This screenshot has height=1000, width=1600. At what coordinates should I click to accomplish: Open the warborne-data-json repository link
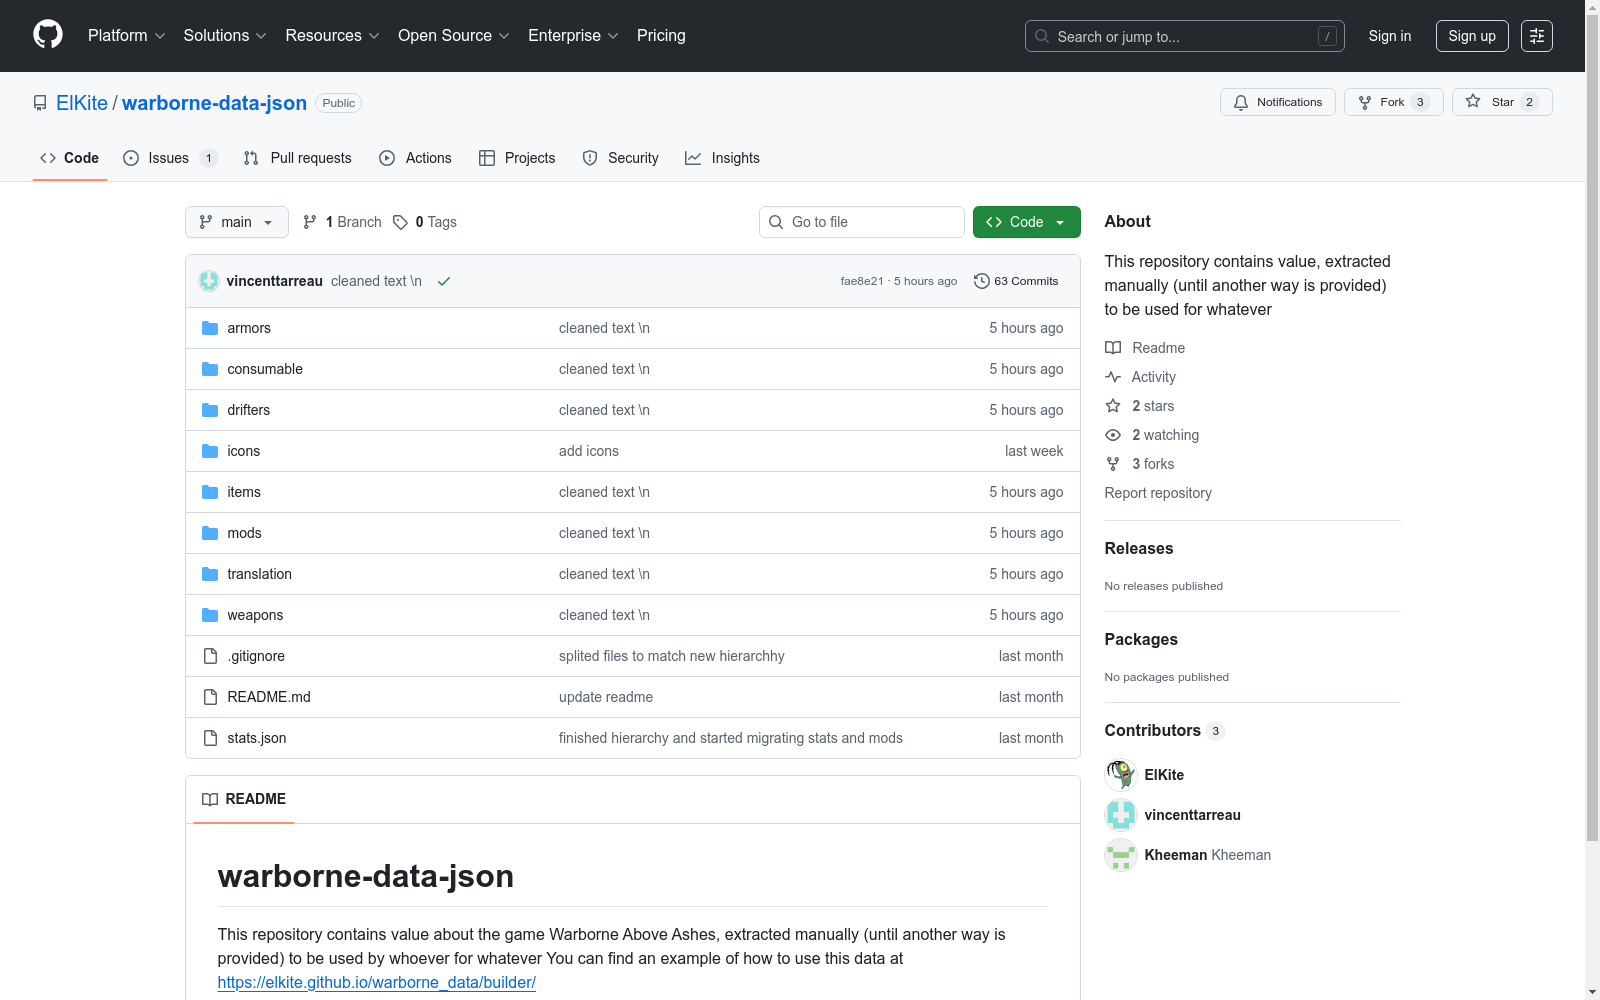coord(214,103)
